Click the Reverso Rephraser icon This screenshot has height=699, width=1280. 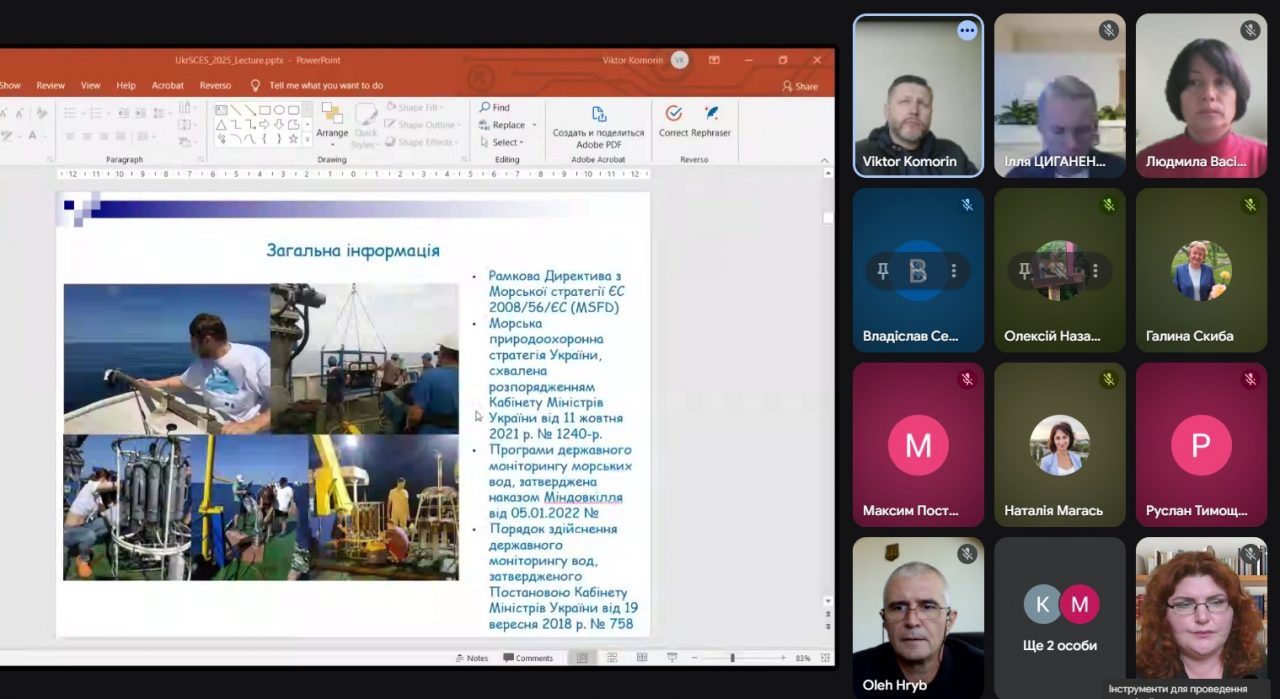pyautogui.click(x=711, y=113)
